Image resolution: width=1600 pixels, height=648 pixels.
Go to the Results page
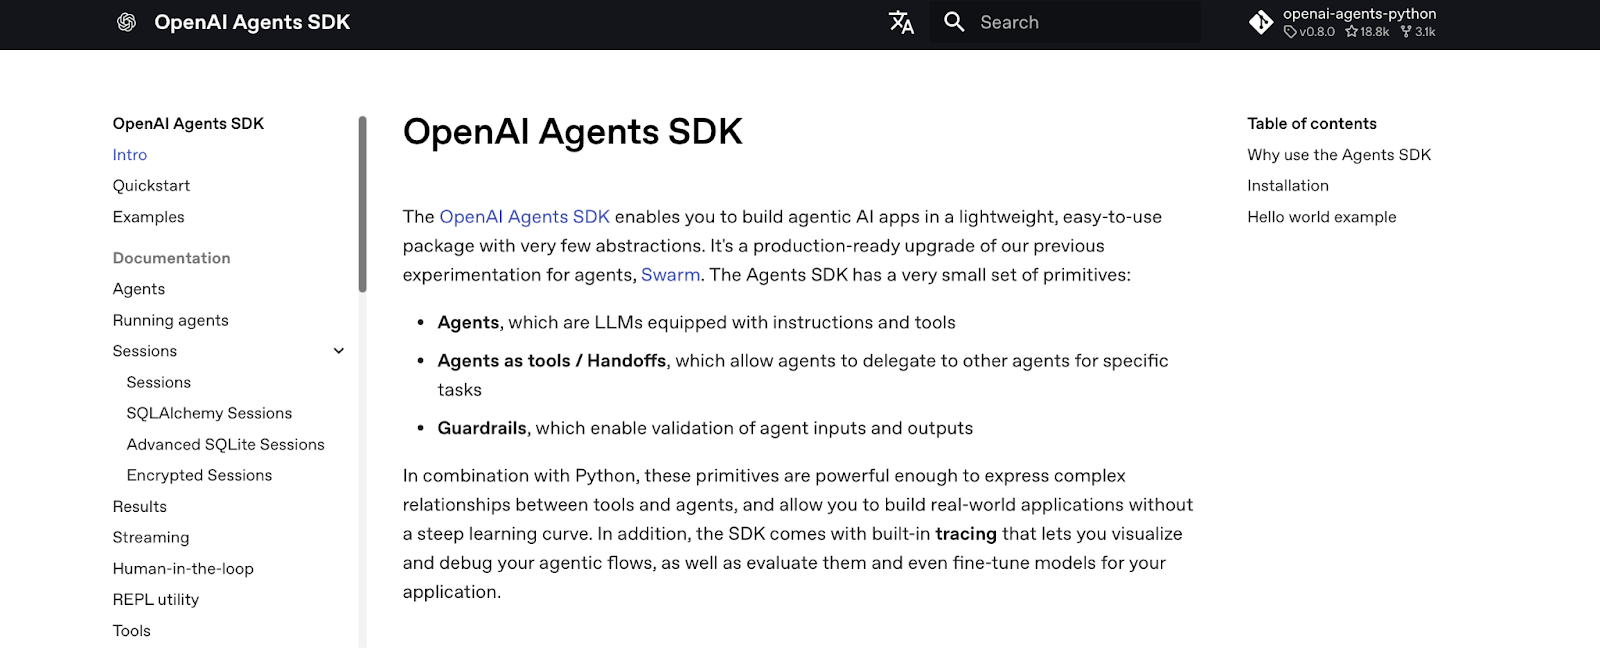[140, 506]
